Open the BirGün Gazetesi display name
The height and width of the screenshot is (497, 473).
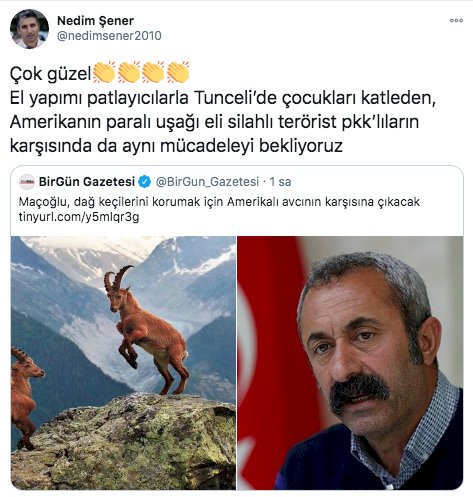coord(87,182)
